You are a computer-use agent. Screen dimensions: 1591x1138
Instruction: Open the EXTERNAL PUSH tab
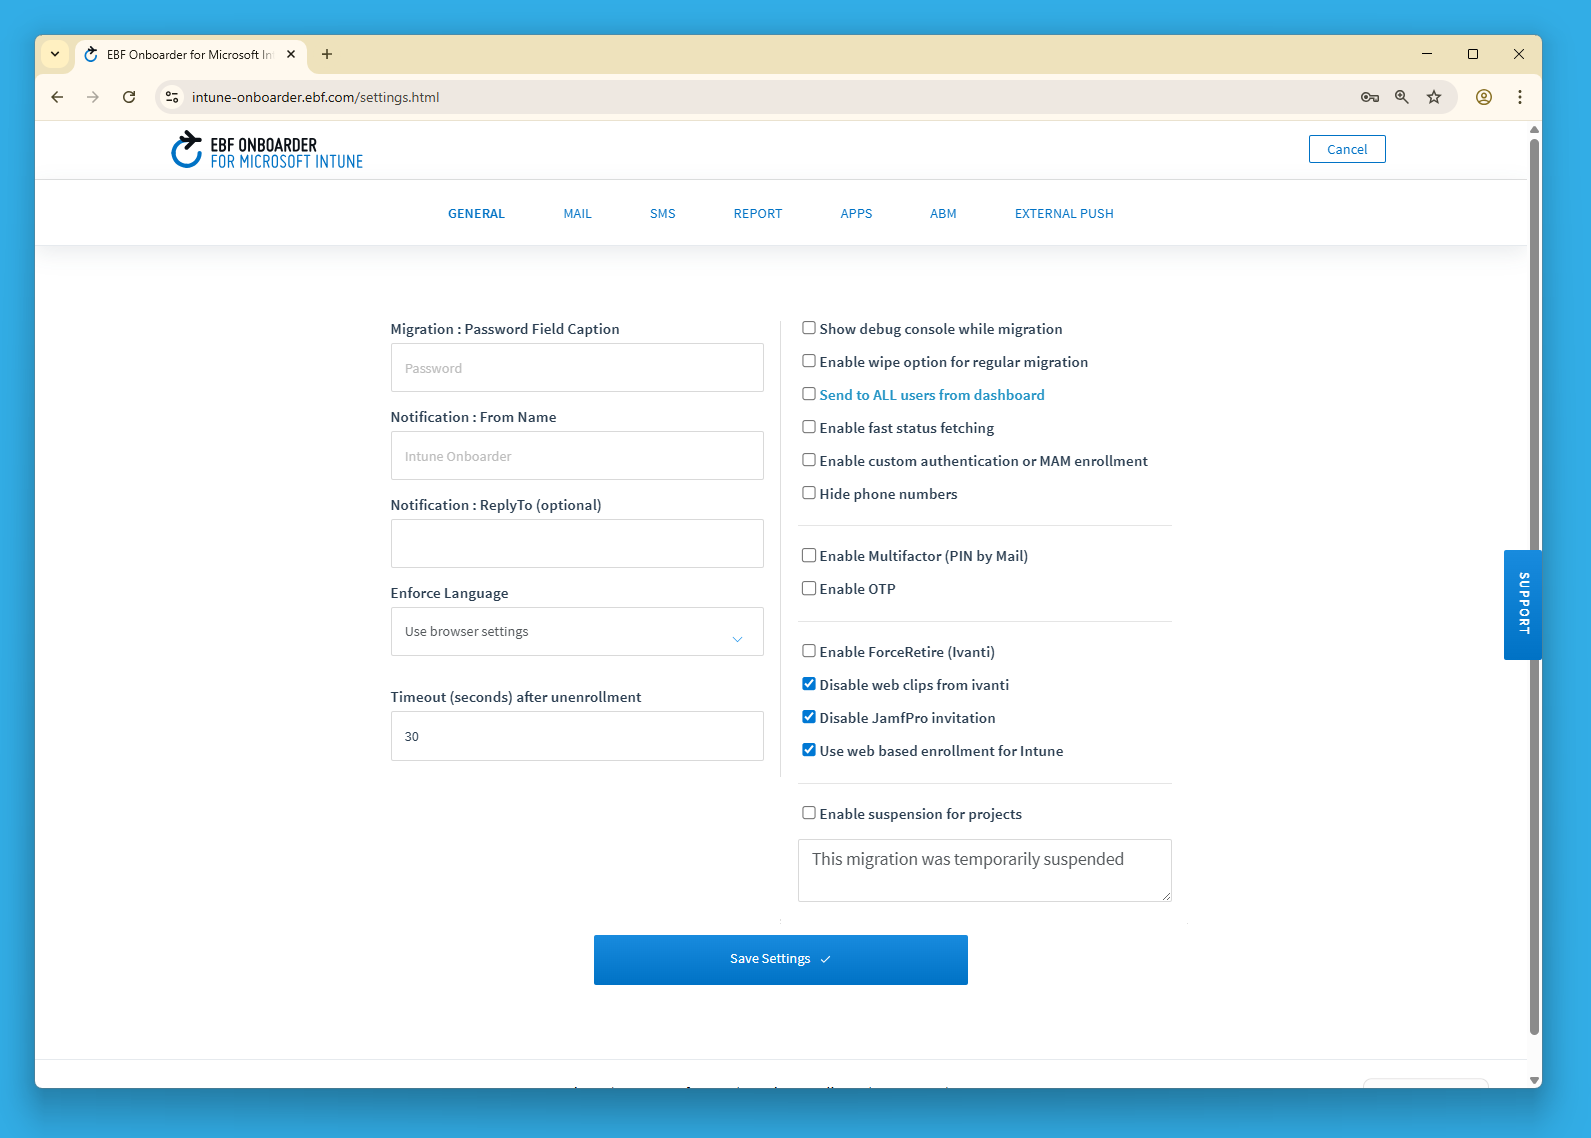1064,214
